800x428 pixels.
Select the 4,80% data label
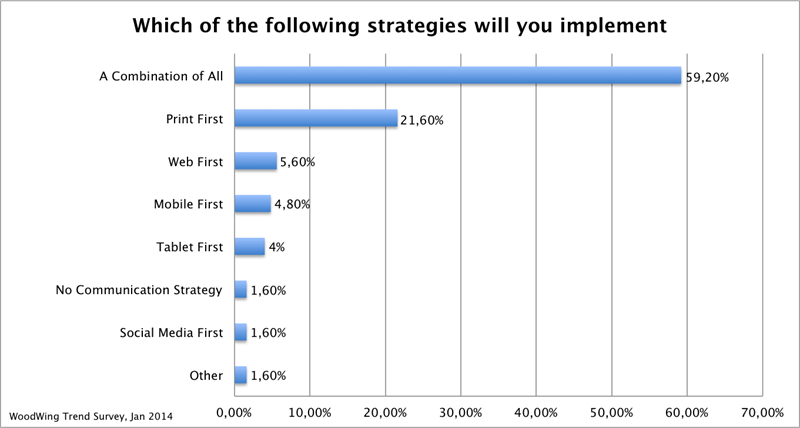pos(293,205)
